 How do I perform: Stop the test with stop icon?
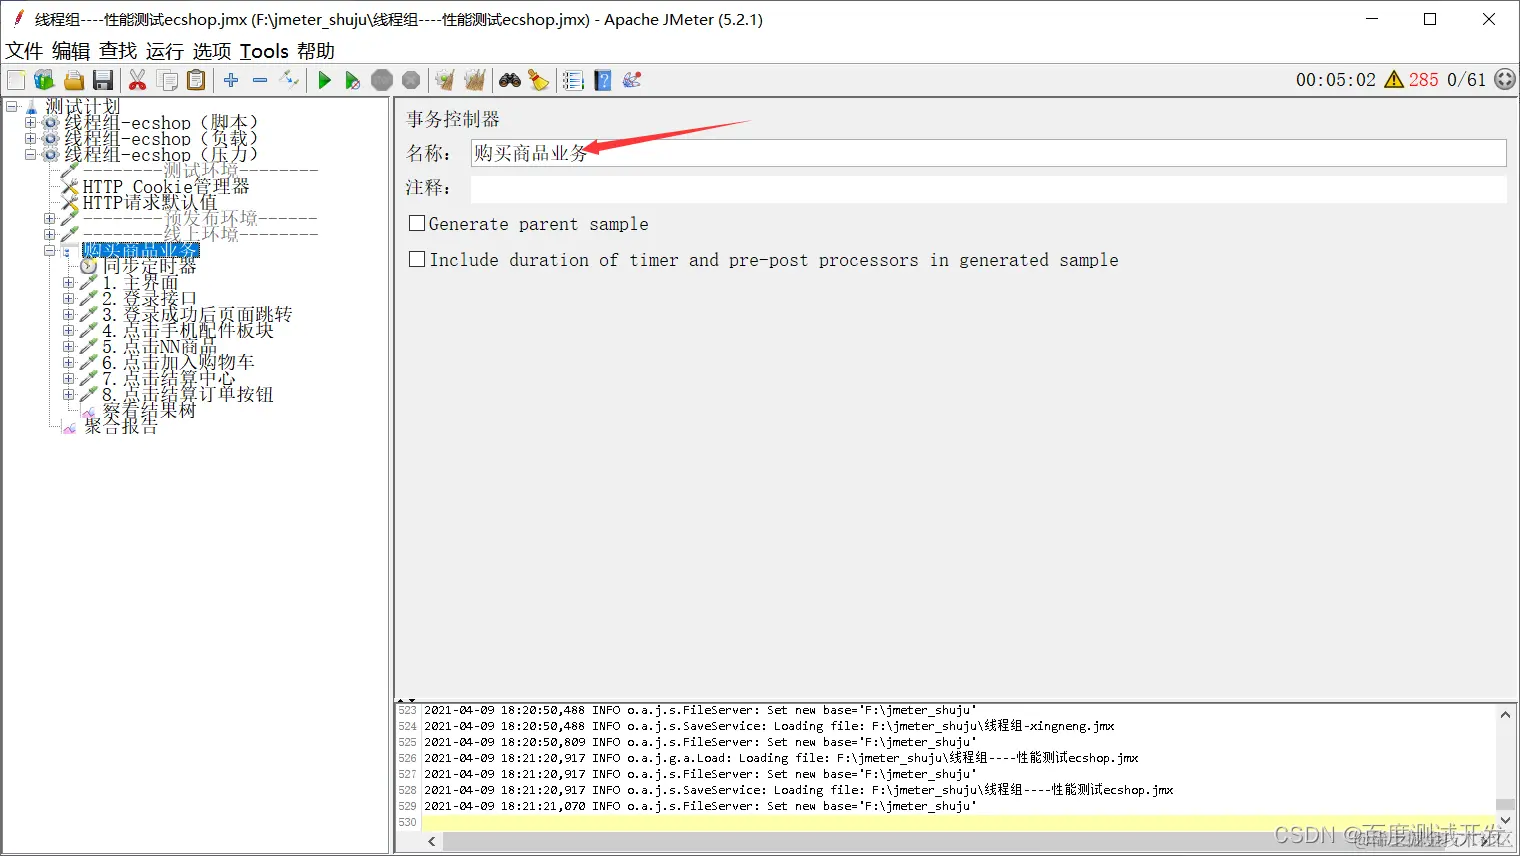(382, 80)
